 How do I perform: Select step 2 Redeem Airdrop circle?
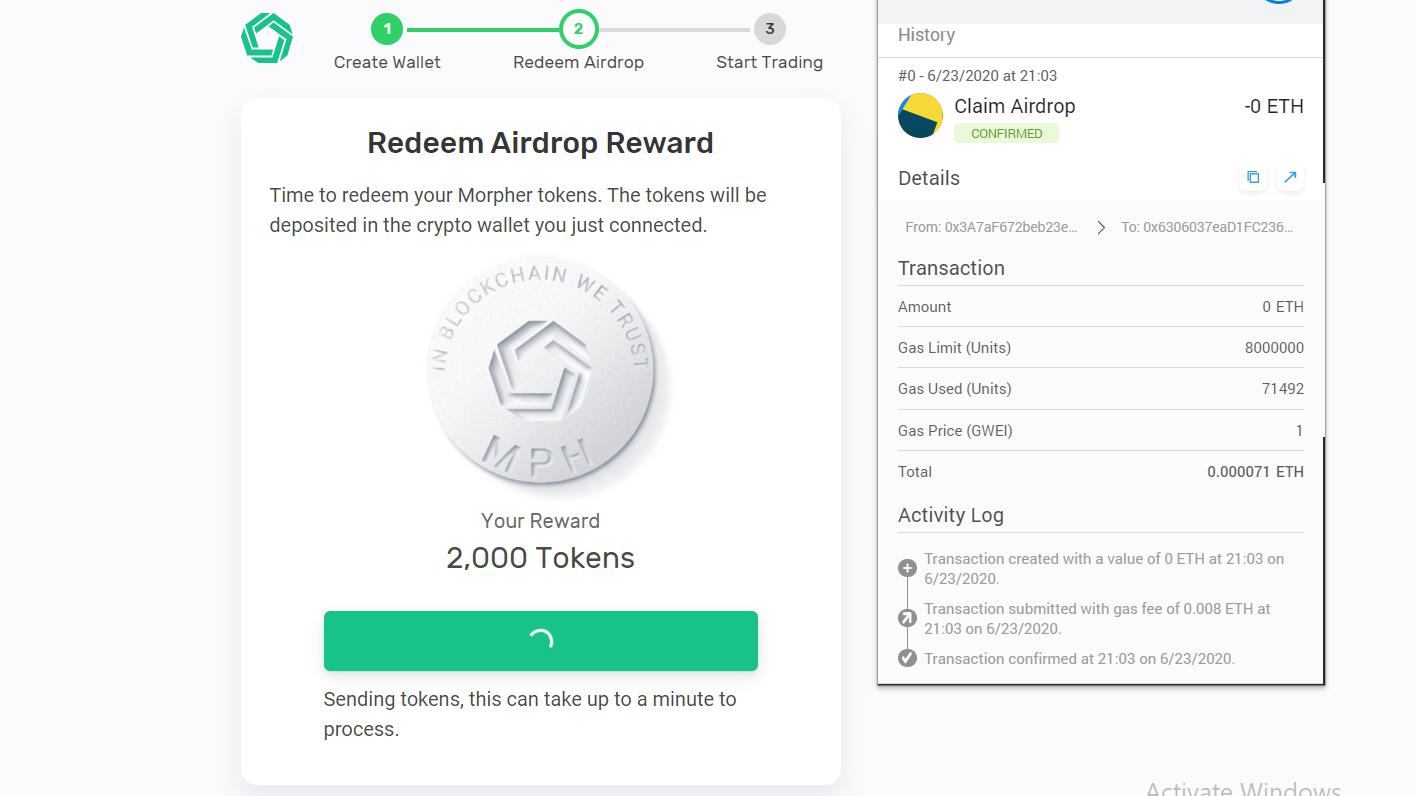[x=578, y=29]
